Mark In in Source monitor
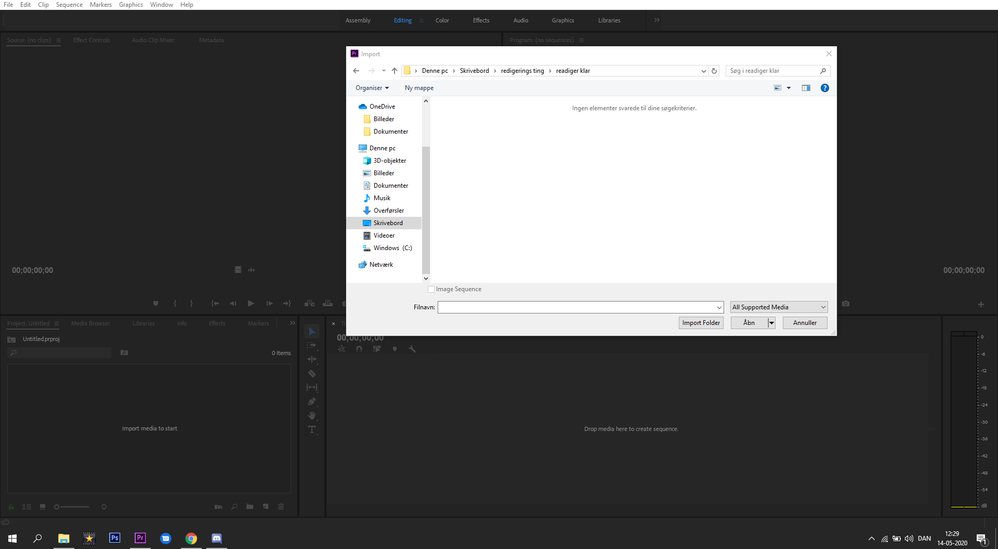Screen dimensions: 998x549 [x=175, y=303]
